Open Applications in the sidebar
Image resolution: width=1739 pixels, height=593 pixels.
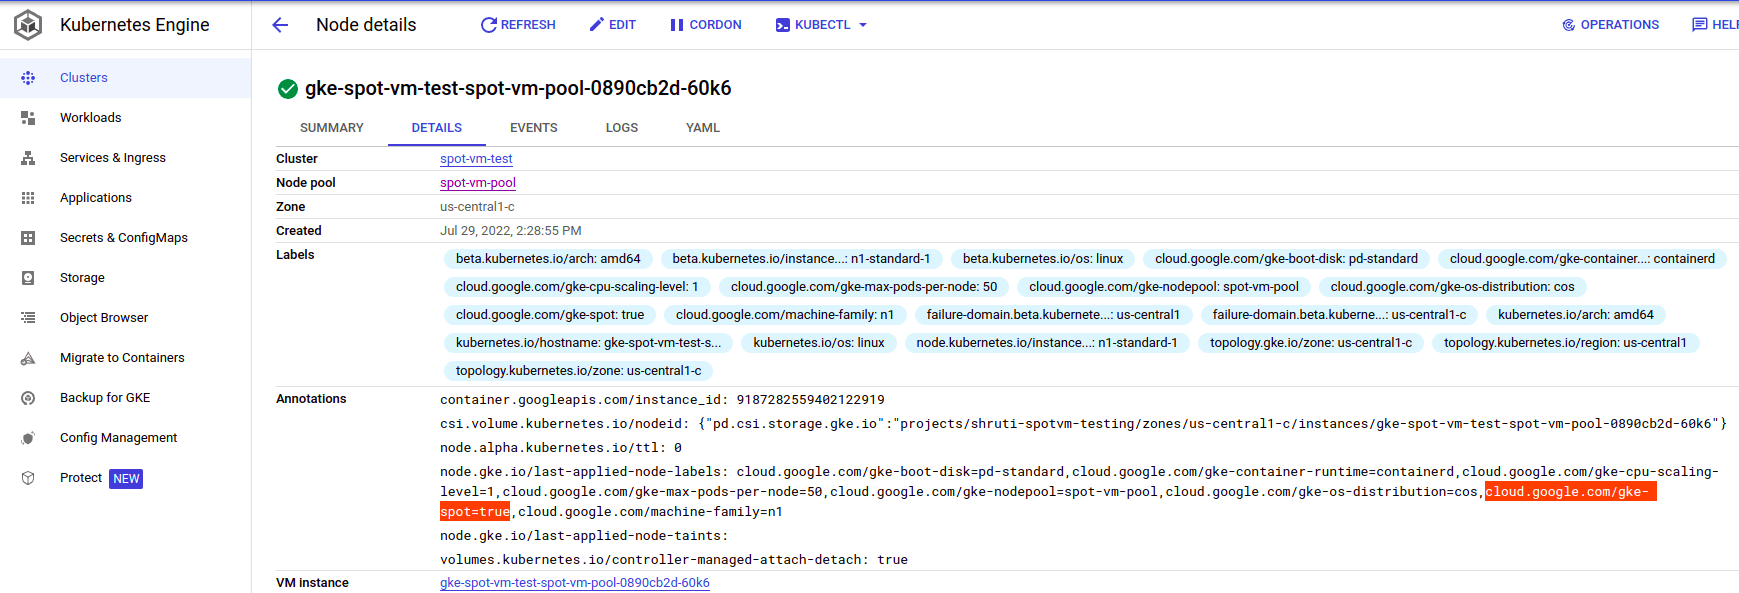point(96,198)
